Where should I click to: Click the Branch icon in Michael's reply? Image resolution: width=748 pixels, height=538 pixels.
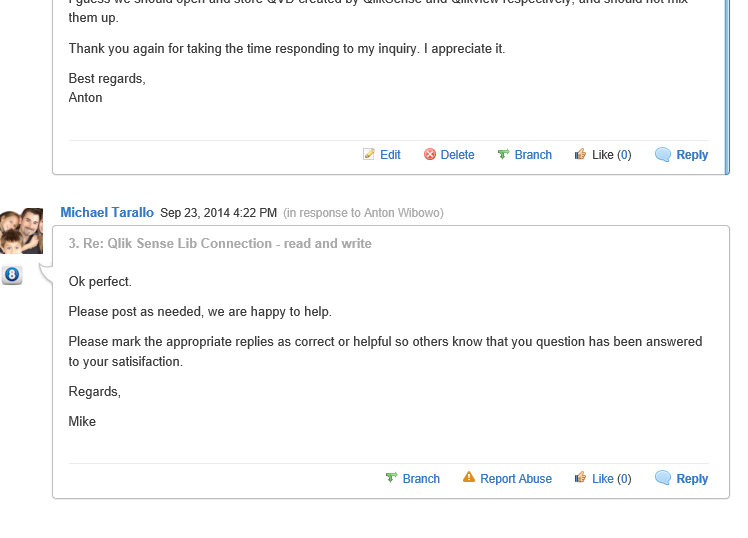point(392,479)
